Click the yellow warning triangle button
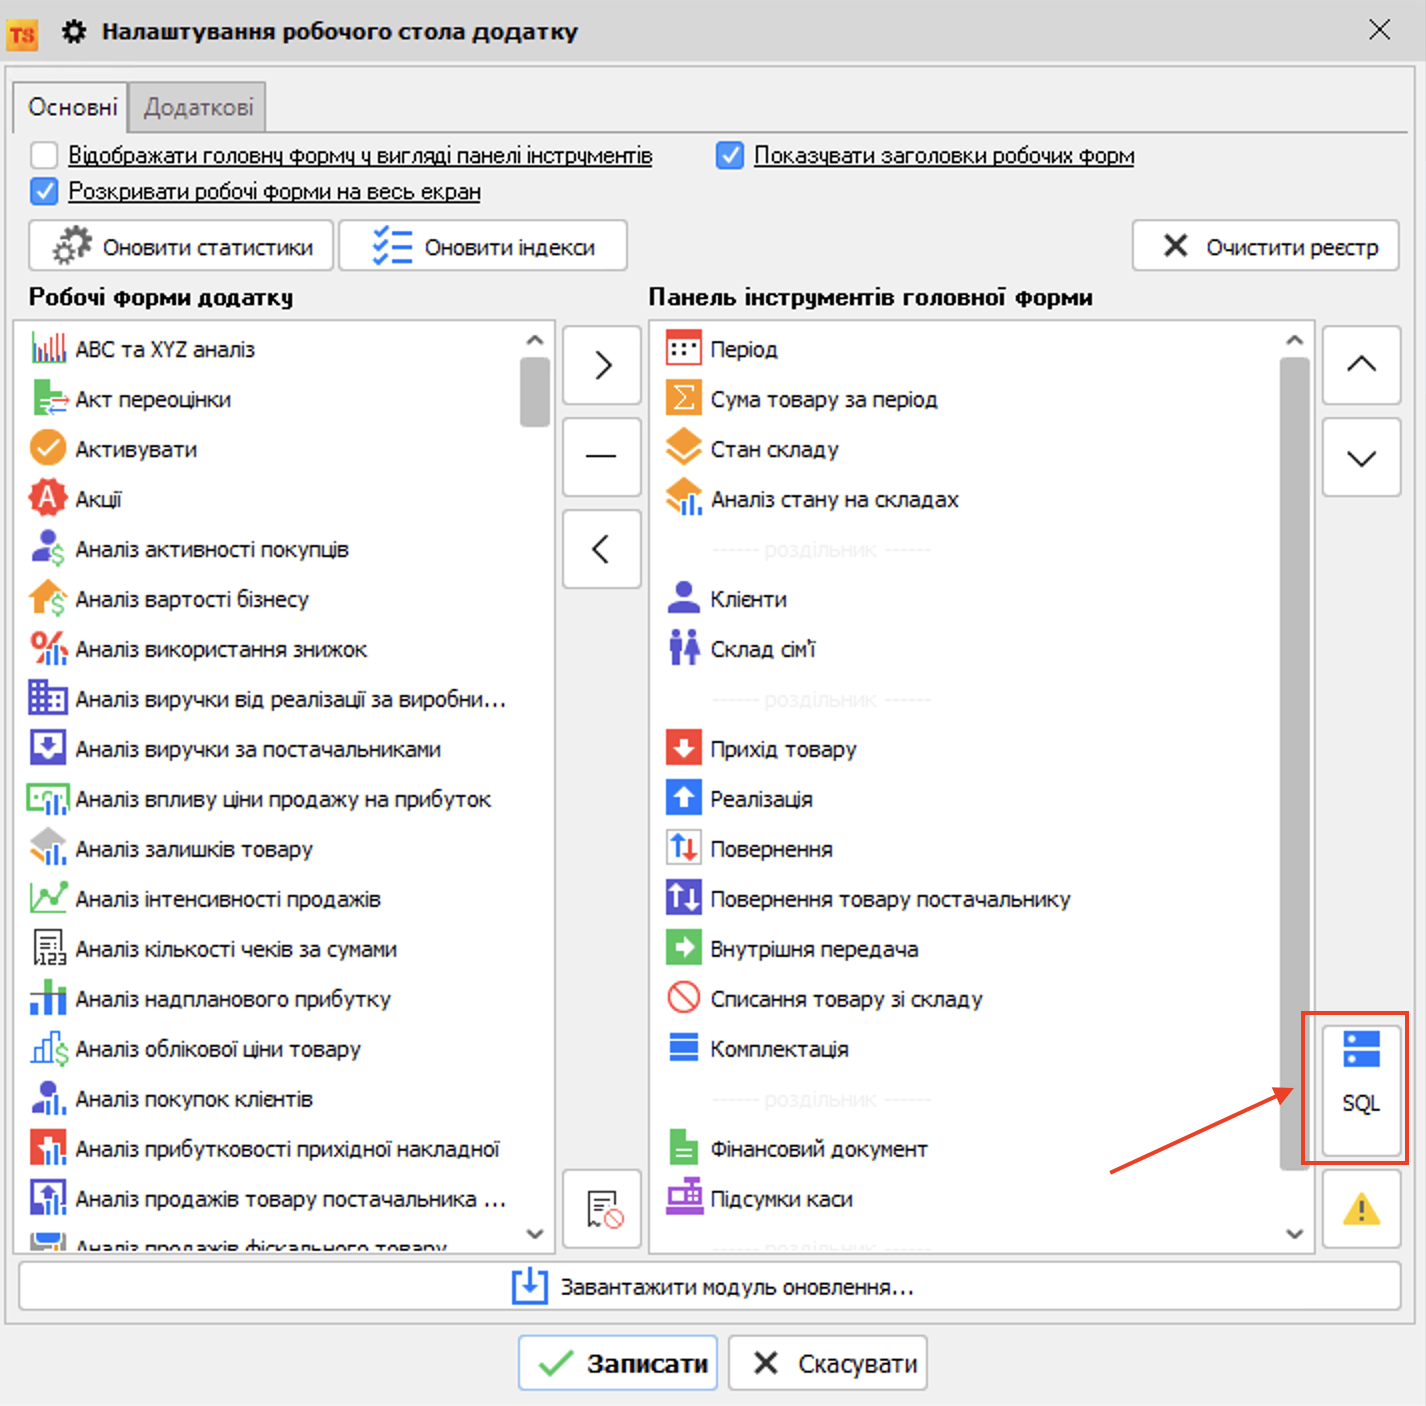This screenshot has width=1426, height=1406. click(x=1360, y=1210)
